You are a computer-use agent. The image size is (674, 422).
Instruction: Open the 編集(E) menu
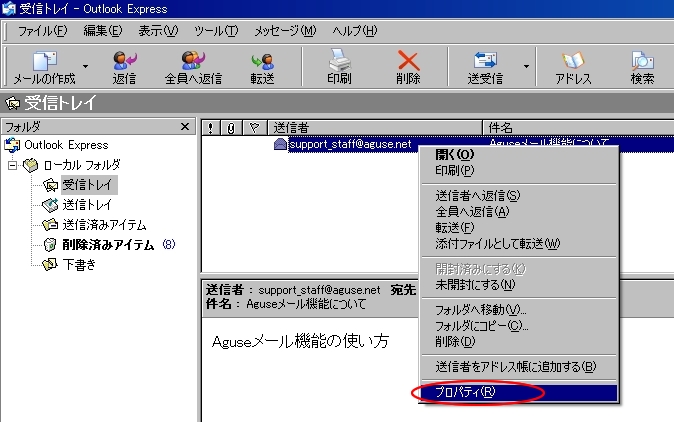point(103,31)
